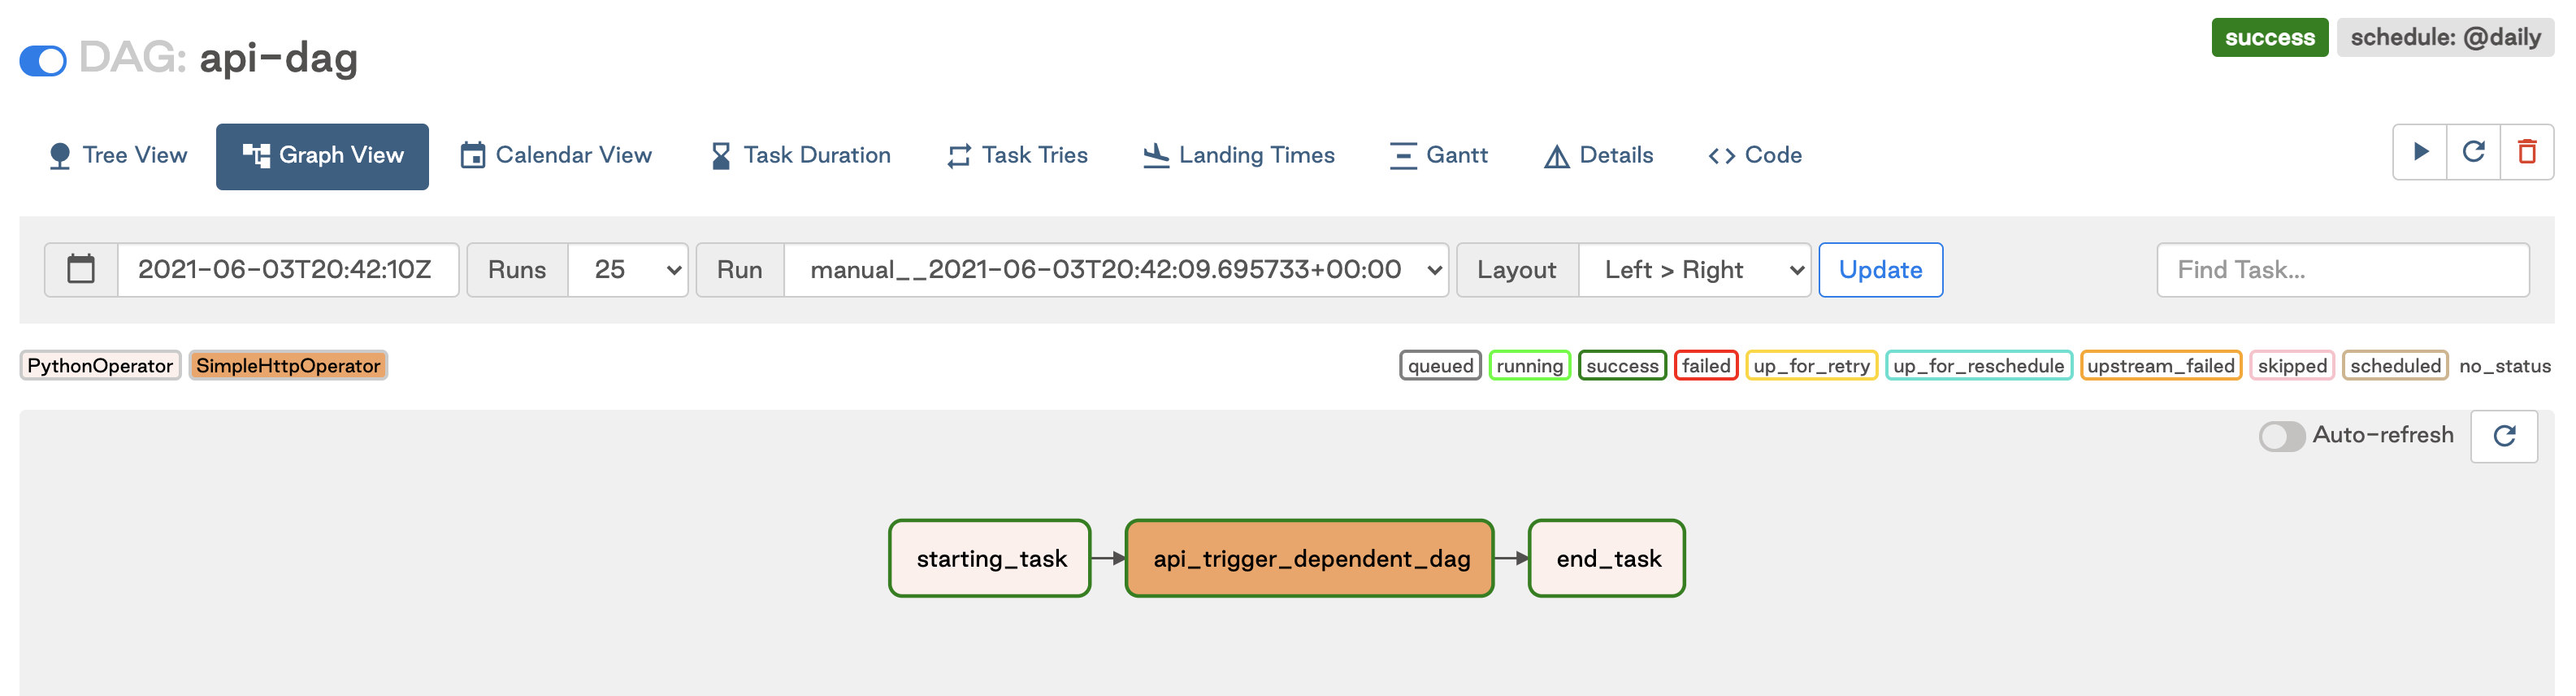The height and width of the screenshot is (696, 2576).
Task: Click the refresh DAG icon in header
Action: tap(2474, 152)
